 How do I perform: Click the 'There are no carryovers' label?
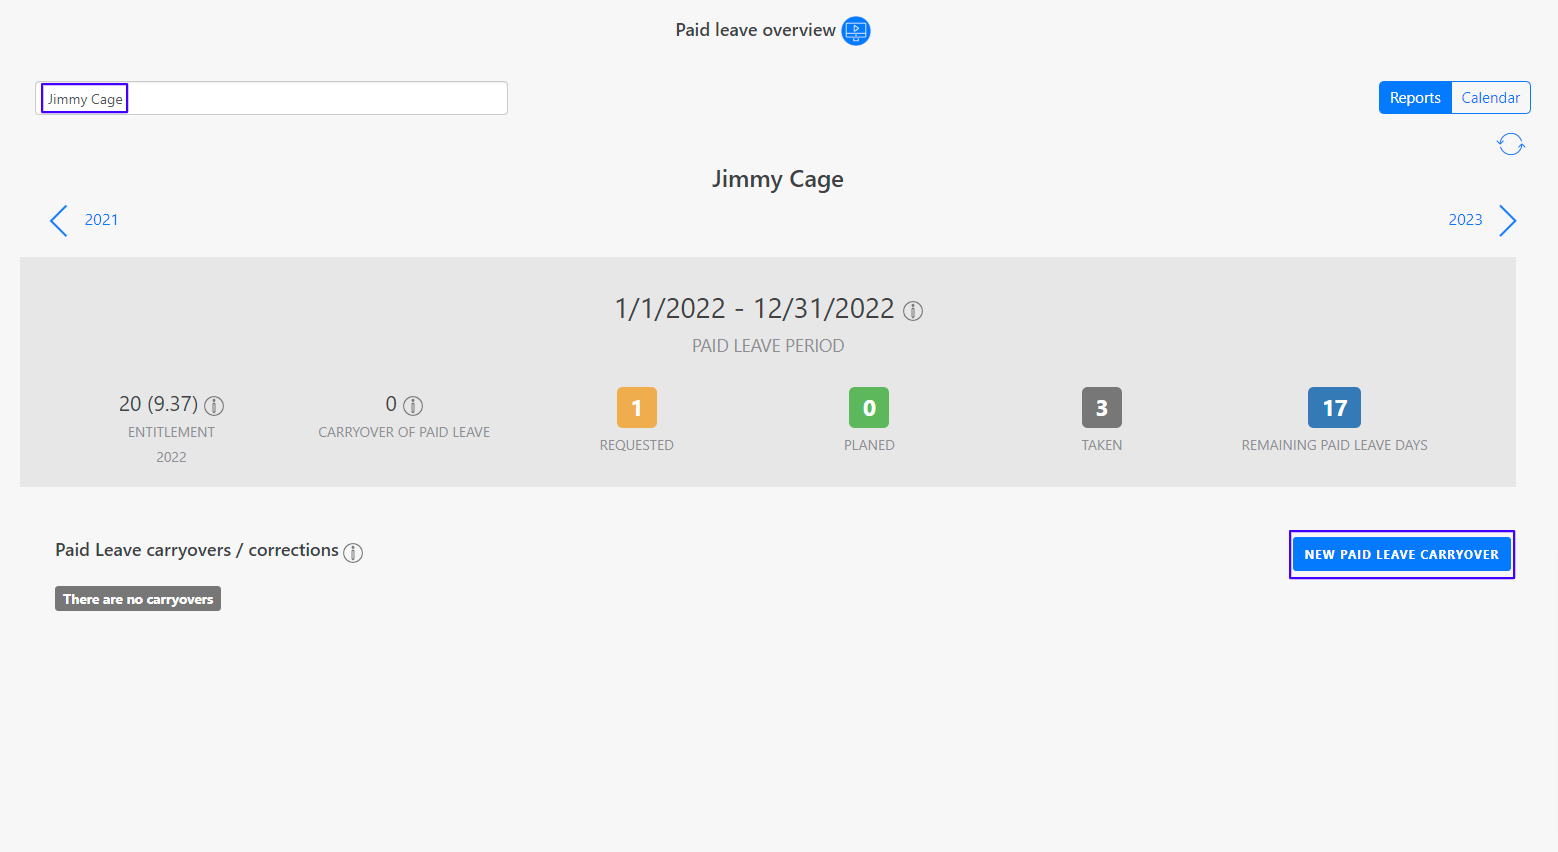click(x=138, y=599)
